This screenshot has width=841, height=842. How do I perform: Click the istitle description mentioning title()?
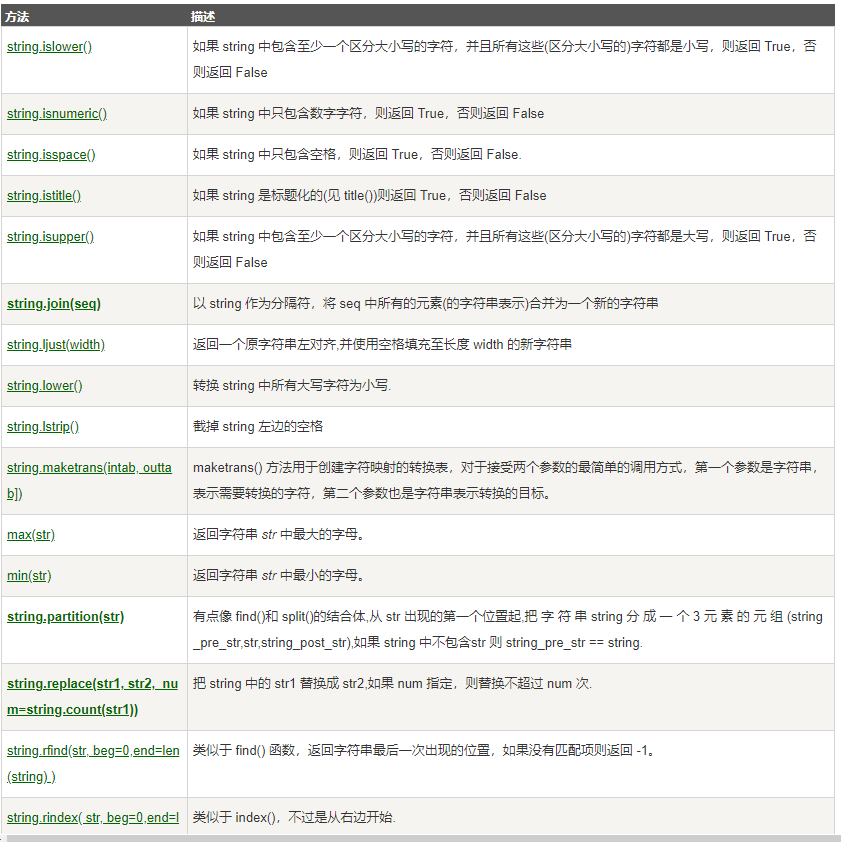369,195
